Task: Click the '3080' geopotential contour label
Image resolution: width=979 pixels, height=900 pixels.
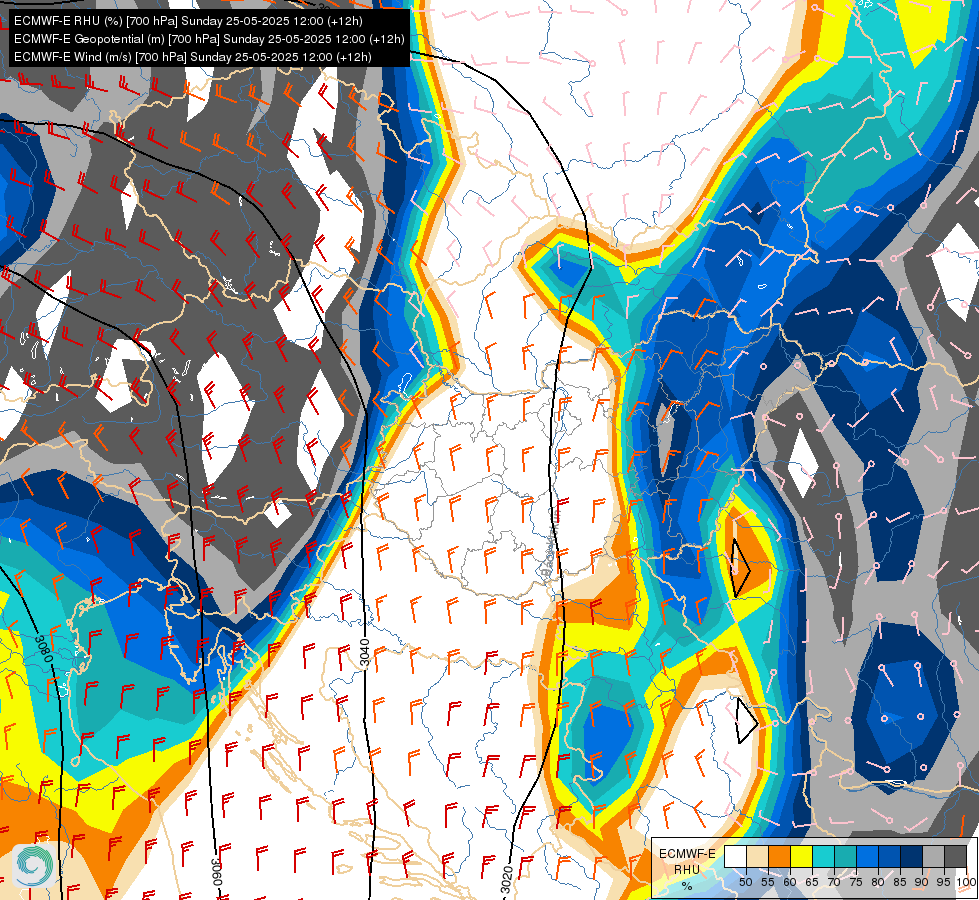Action: pos(44,650)
